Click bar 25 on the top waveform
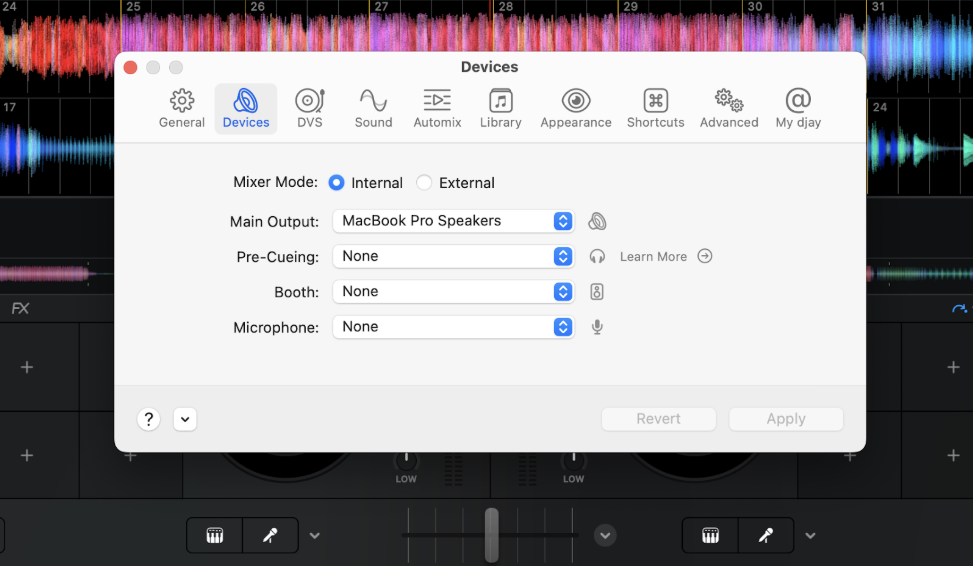The height and width of the screenshot is (566, 974). click(x=132, y=7)
